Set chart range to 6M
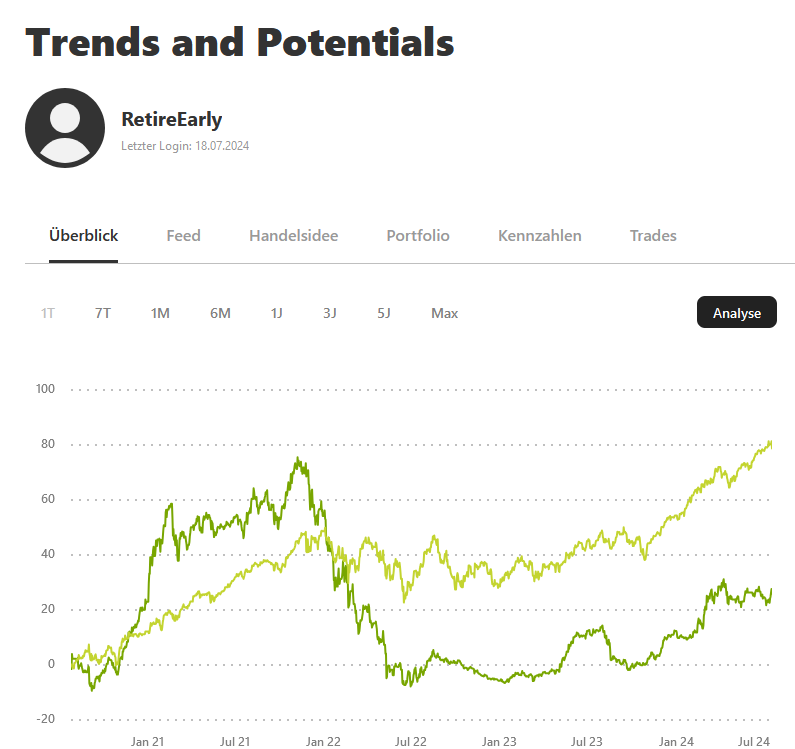Image resolution: width=795 pixels, height=749 pixels. 220,313
